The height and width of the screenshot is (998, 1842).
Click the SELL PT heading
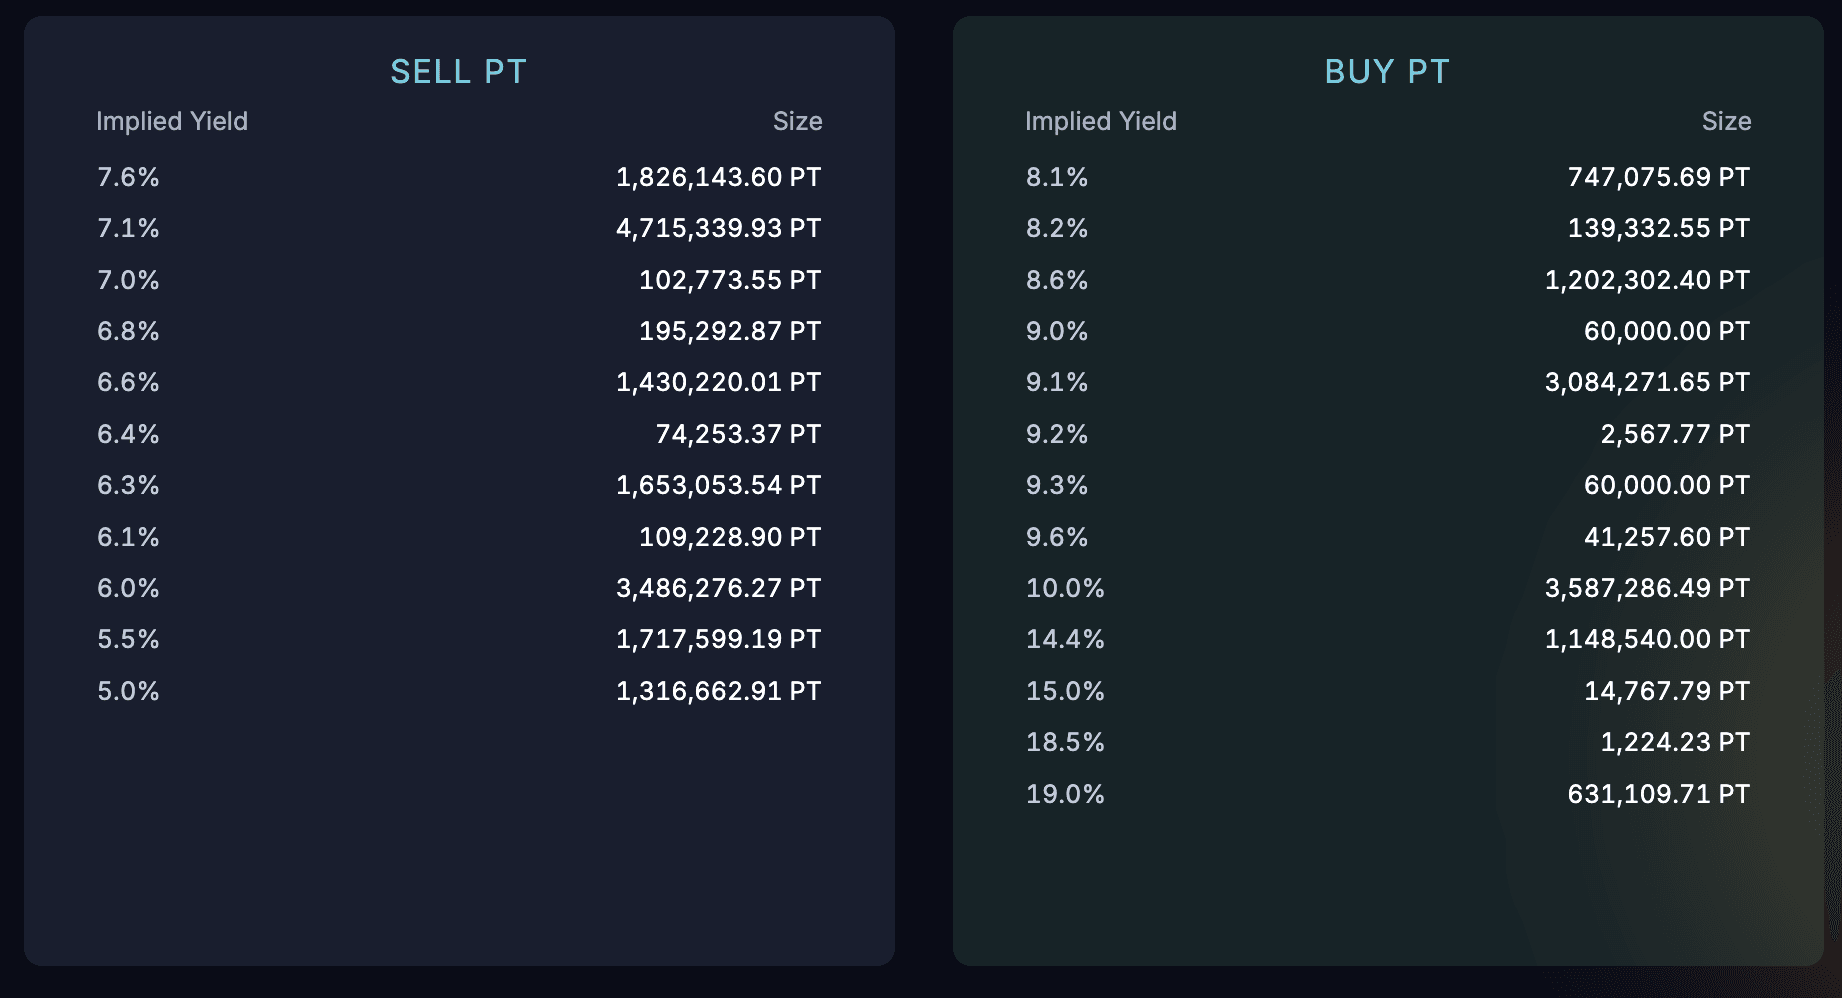458,72
